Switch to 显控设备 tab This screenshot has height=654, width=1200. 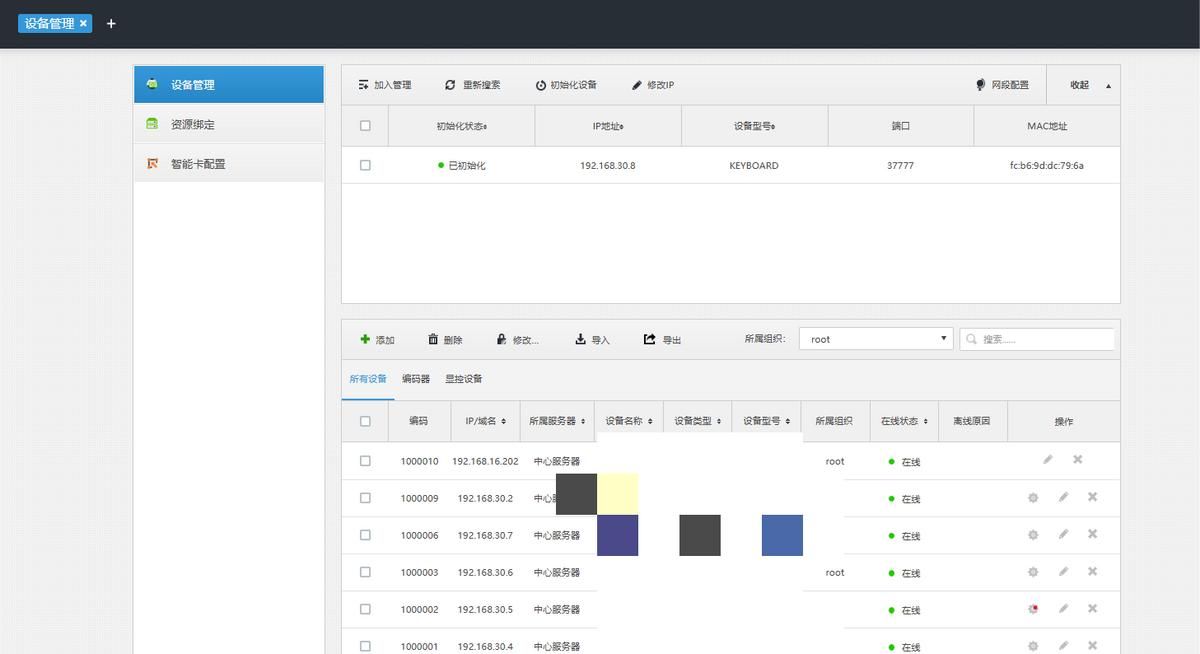[x=464, y=379]
